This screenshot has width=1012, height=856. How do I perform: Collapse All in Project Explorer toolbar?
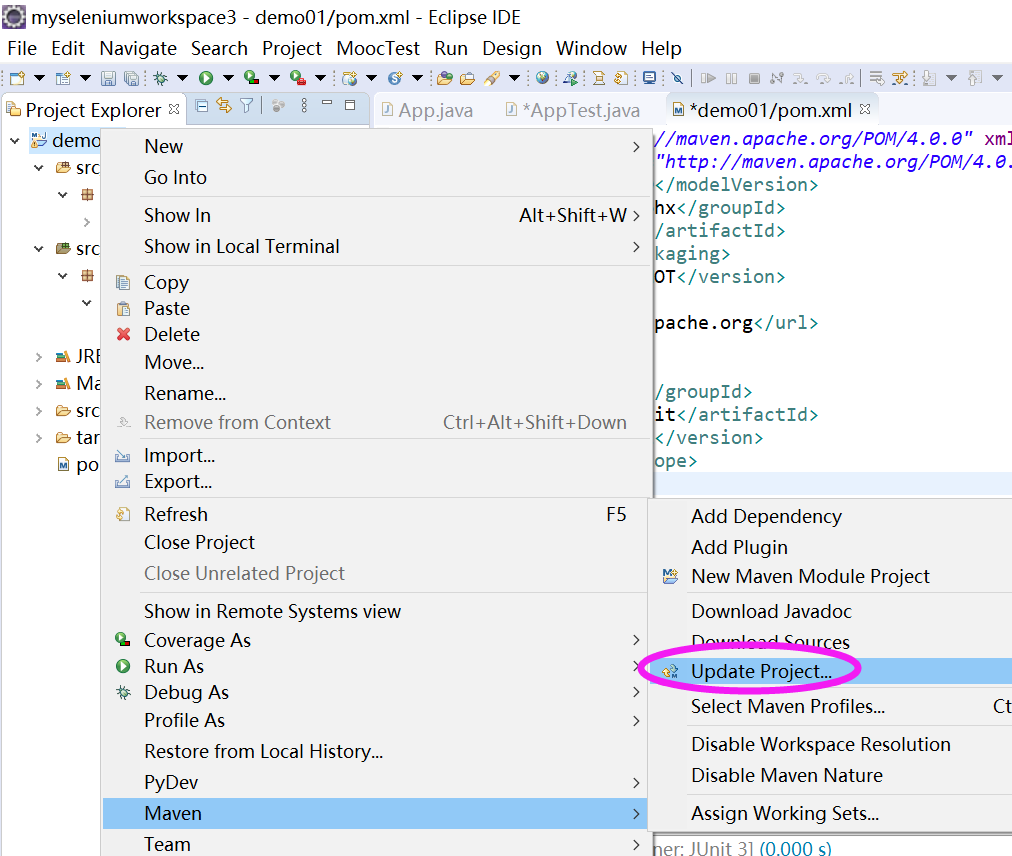(201, 105)
